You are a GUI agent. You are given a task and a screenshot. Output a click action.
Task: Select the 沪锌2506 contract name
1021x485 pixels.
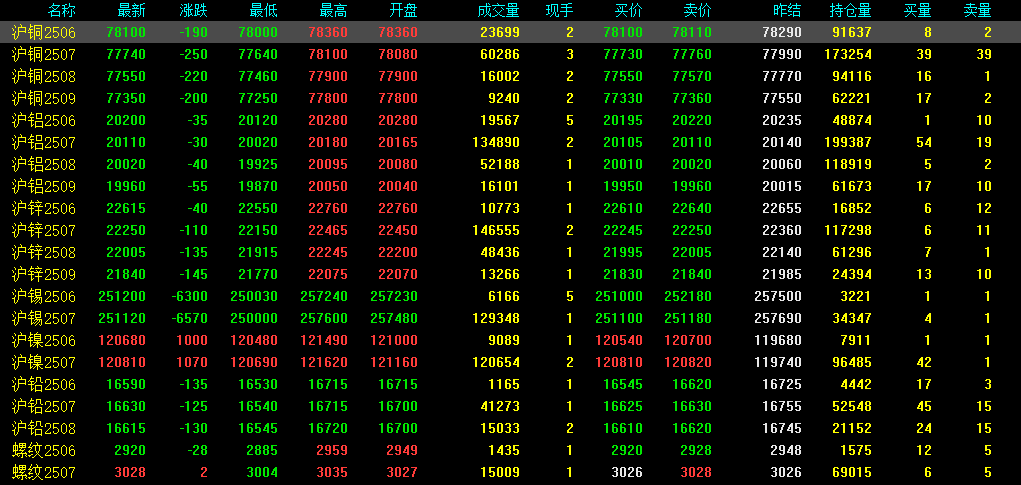click(44, 208)
